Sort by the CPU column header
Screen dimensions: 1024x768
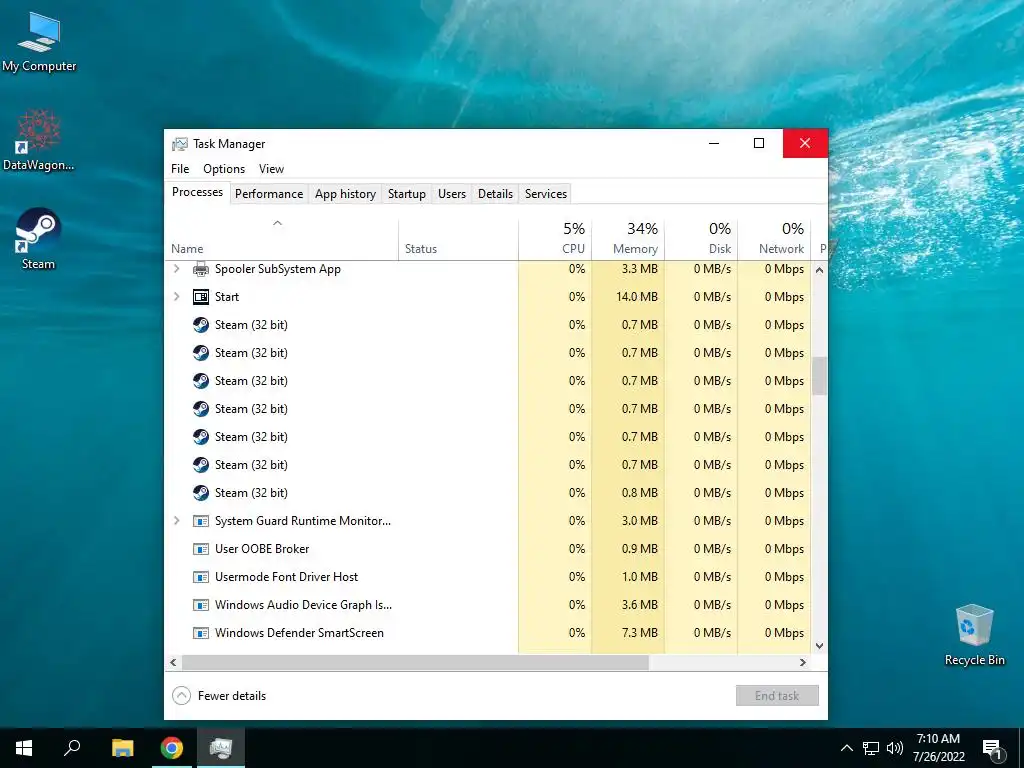tap(555, 239)
